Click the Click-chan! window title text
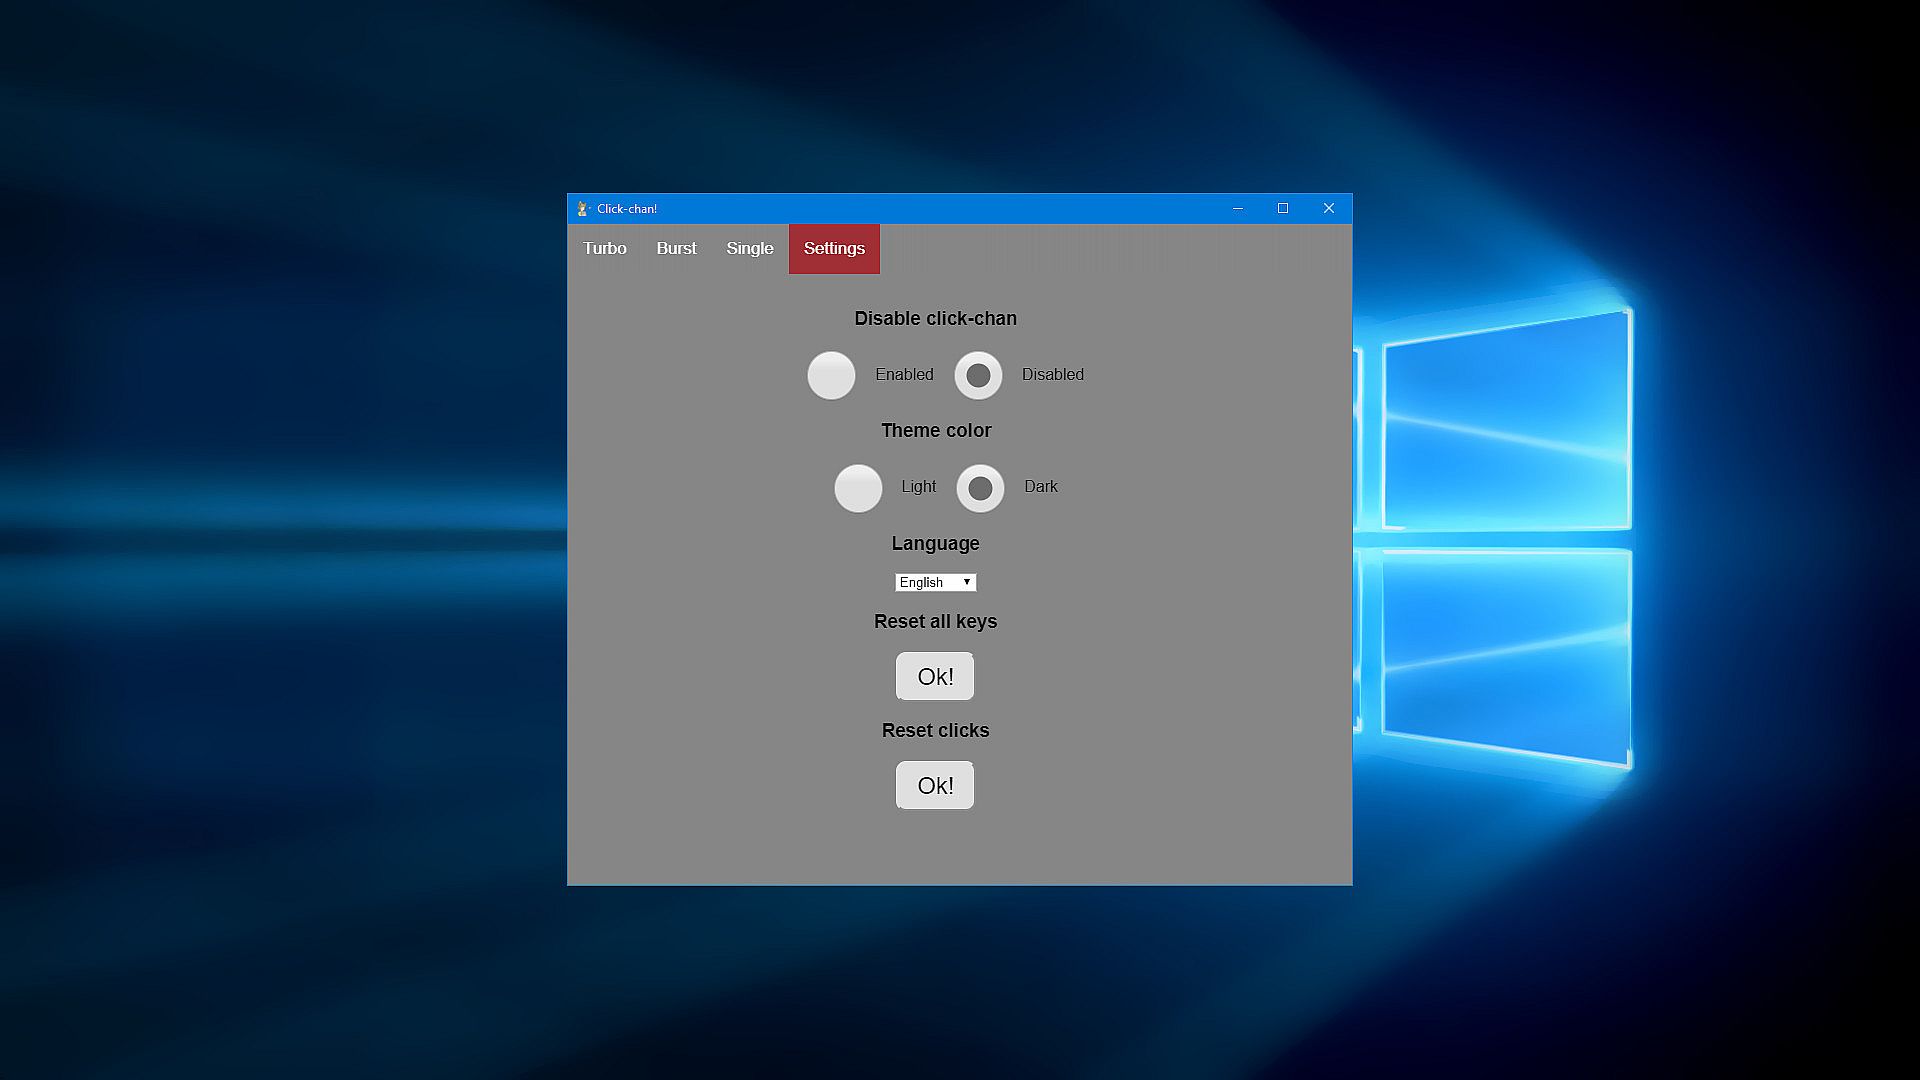The image size is (1920, 1080). [627, 209]
